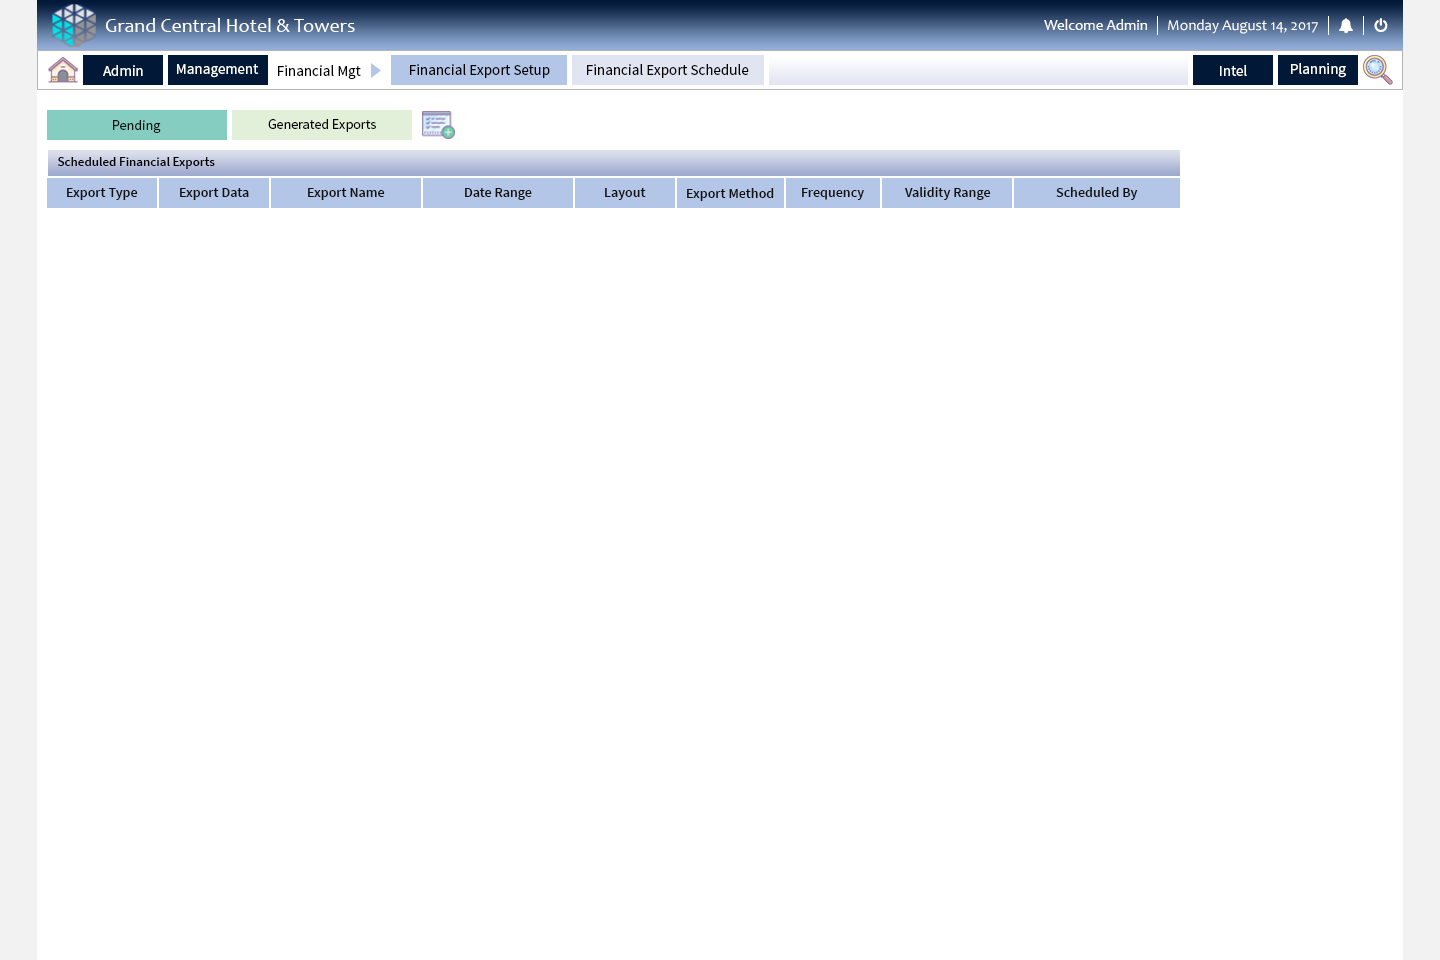Image resolution: width=1440 pixels, height=960 pixels.
Task: Click the Scheduled By column header
Action: coord(1096,192)
